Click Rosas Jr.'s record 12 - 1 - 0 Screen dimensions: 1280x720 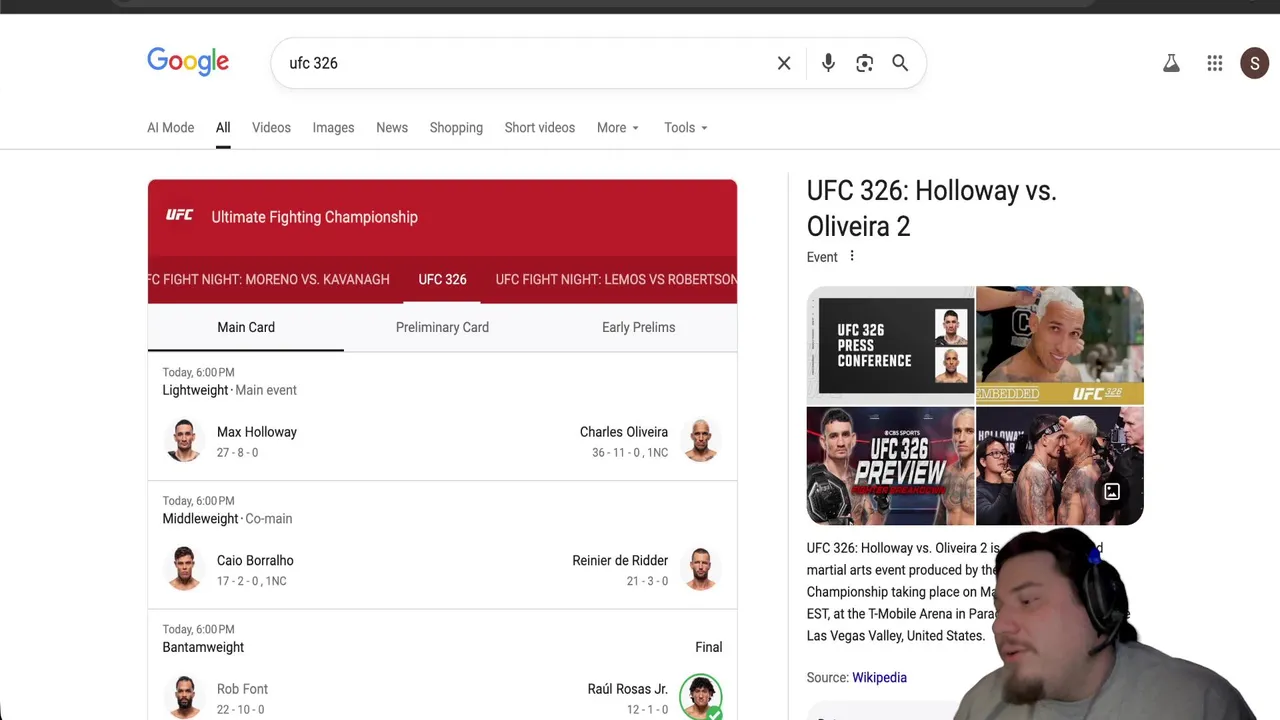(x=647, y=710)
